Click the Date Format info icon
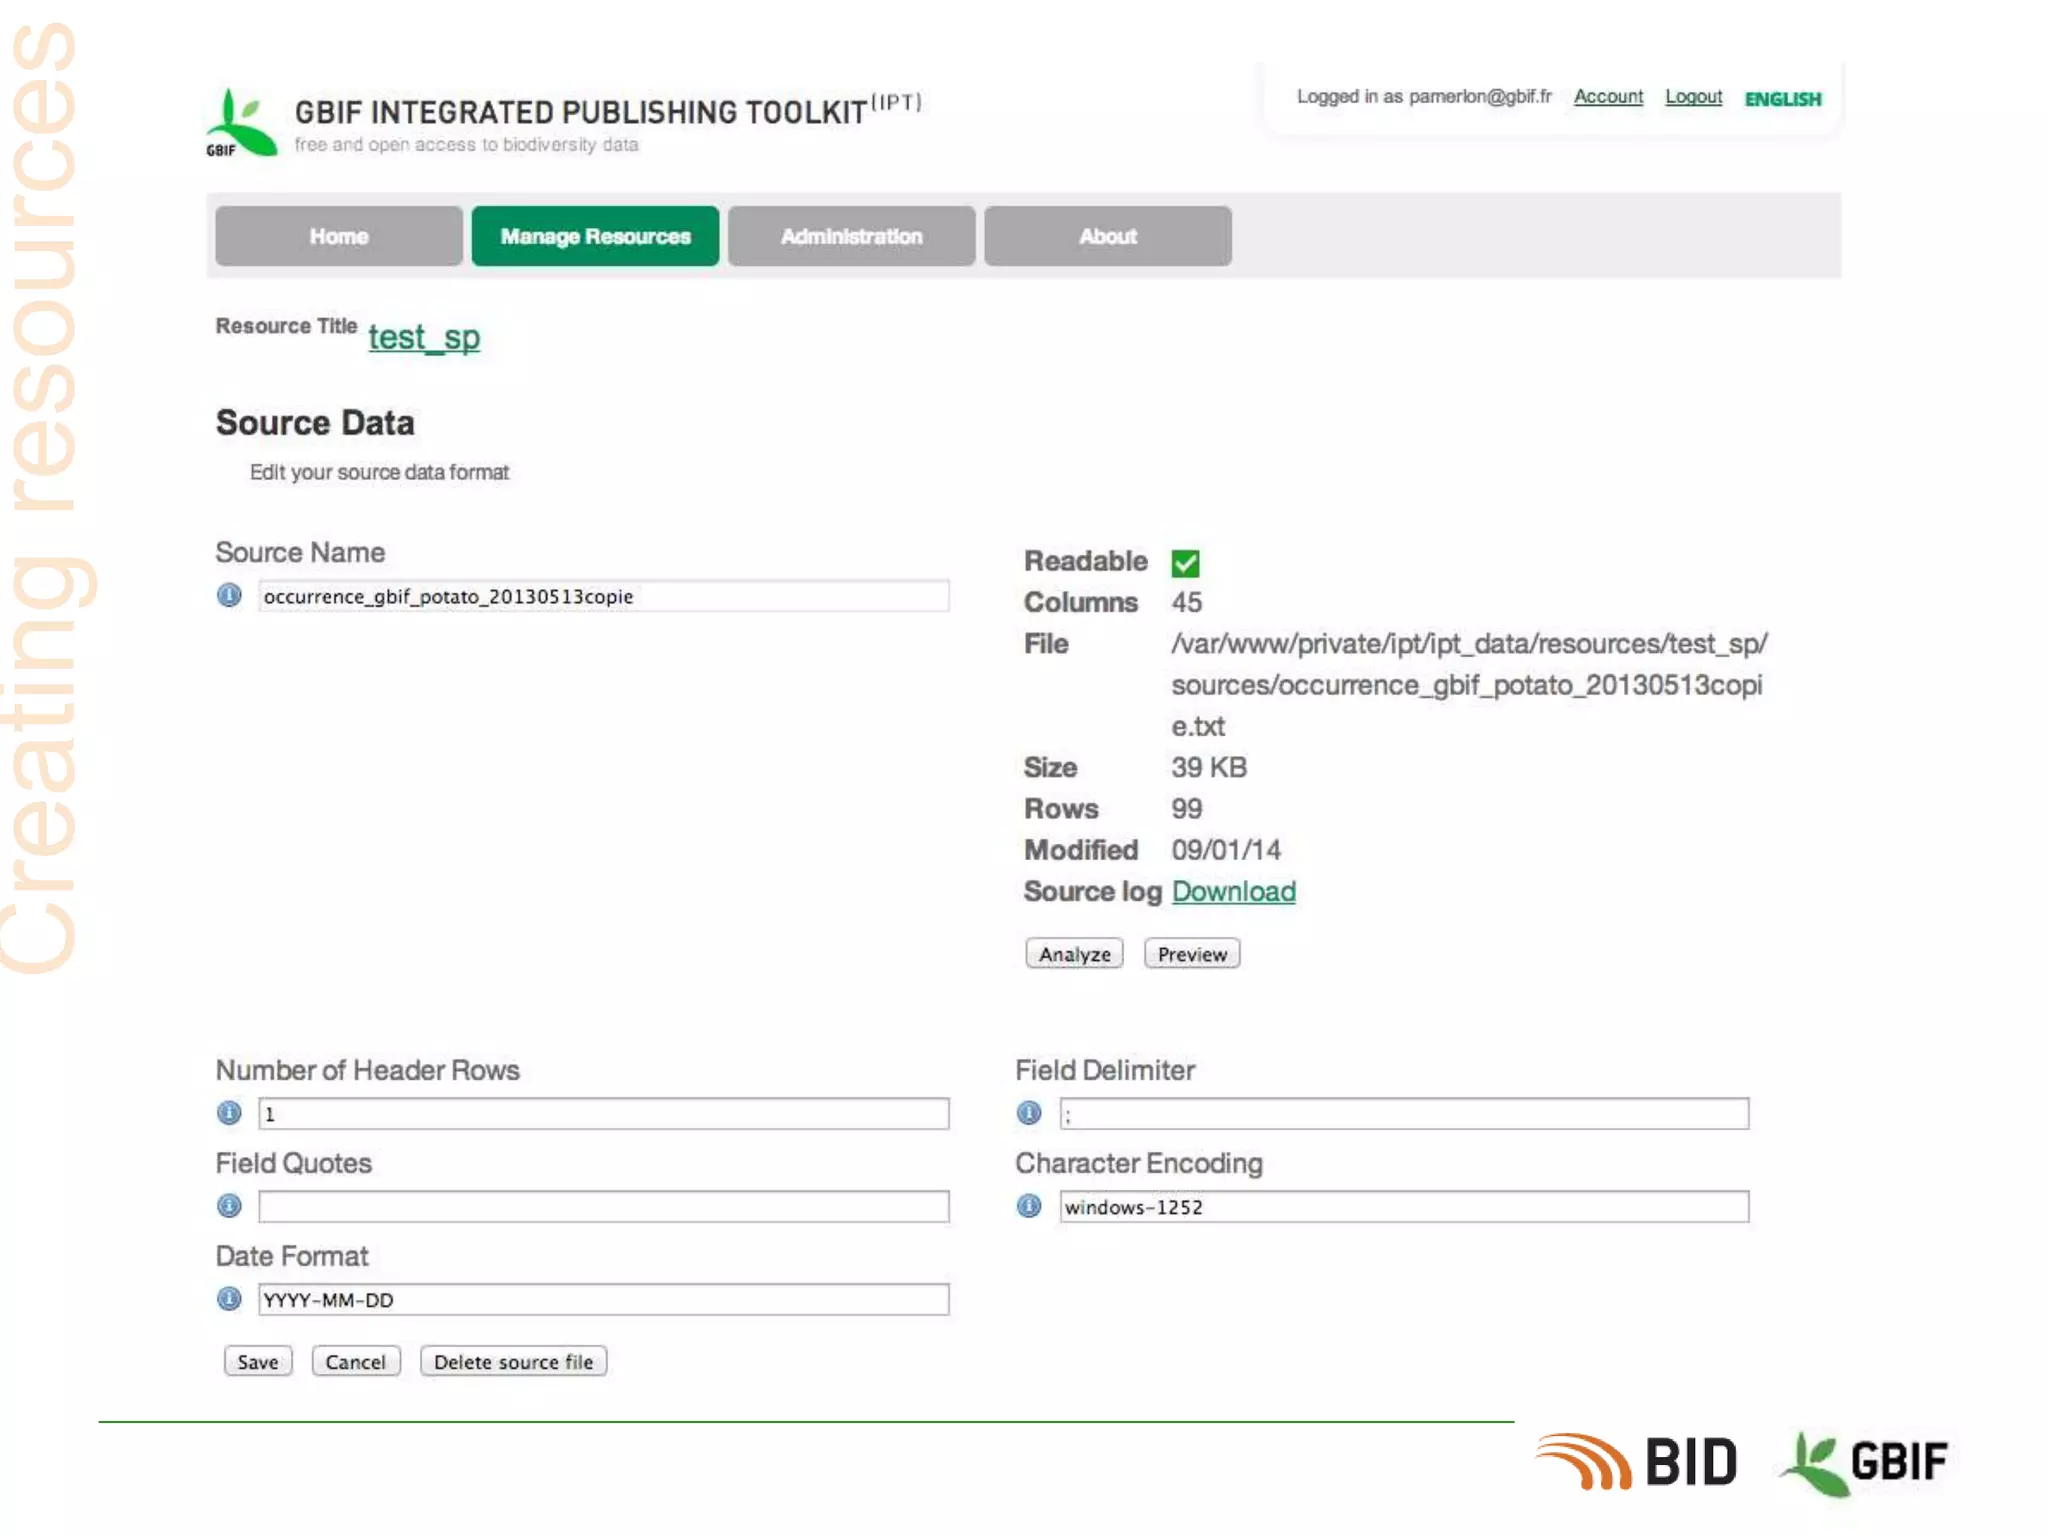The height and width of the screenshot is (1536, 2048). [x=229, y=1299]
